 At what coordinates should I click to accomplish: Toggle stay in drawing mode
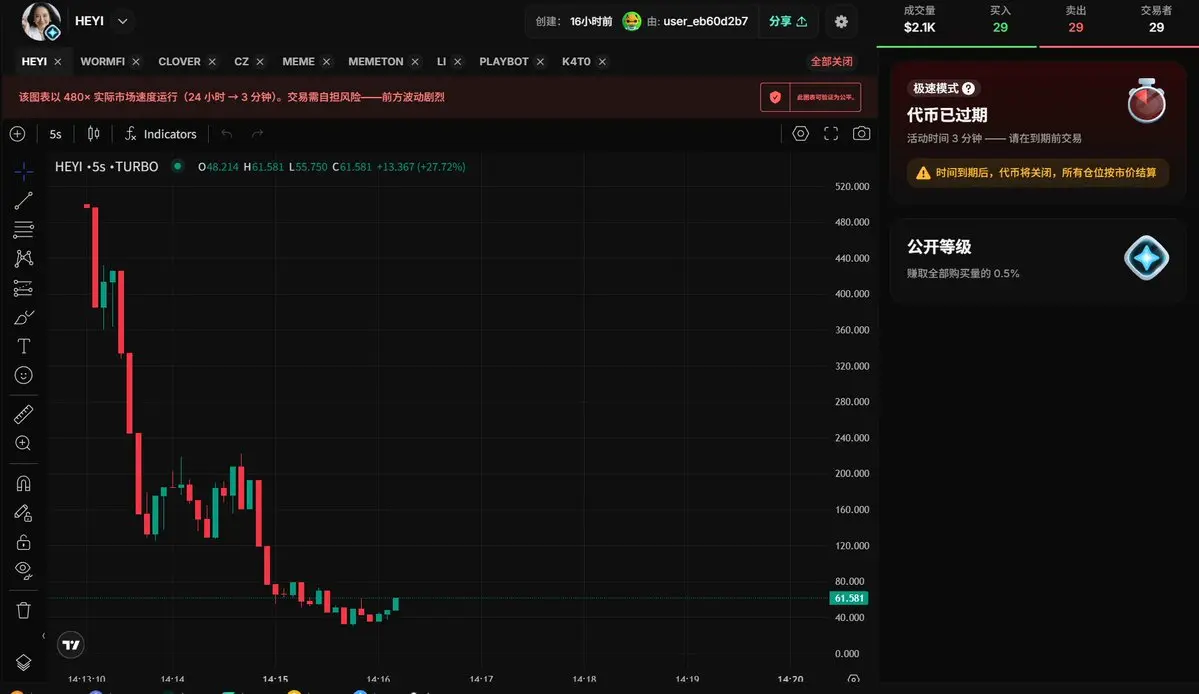24,513
